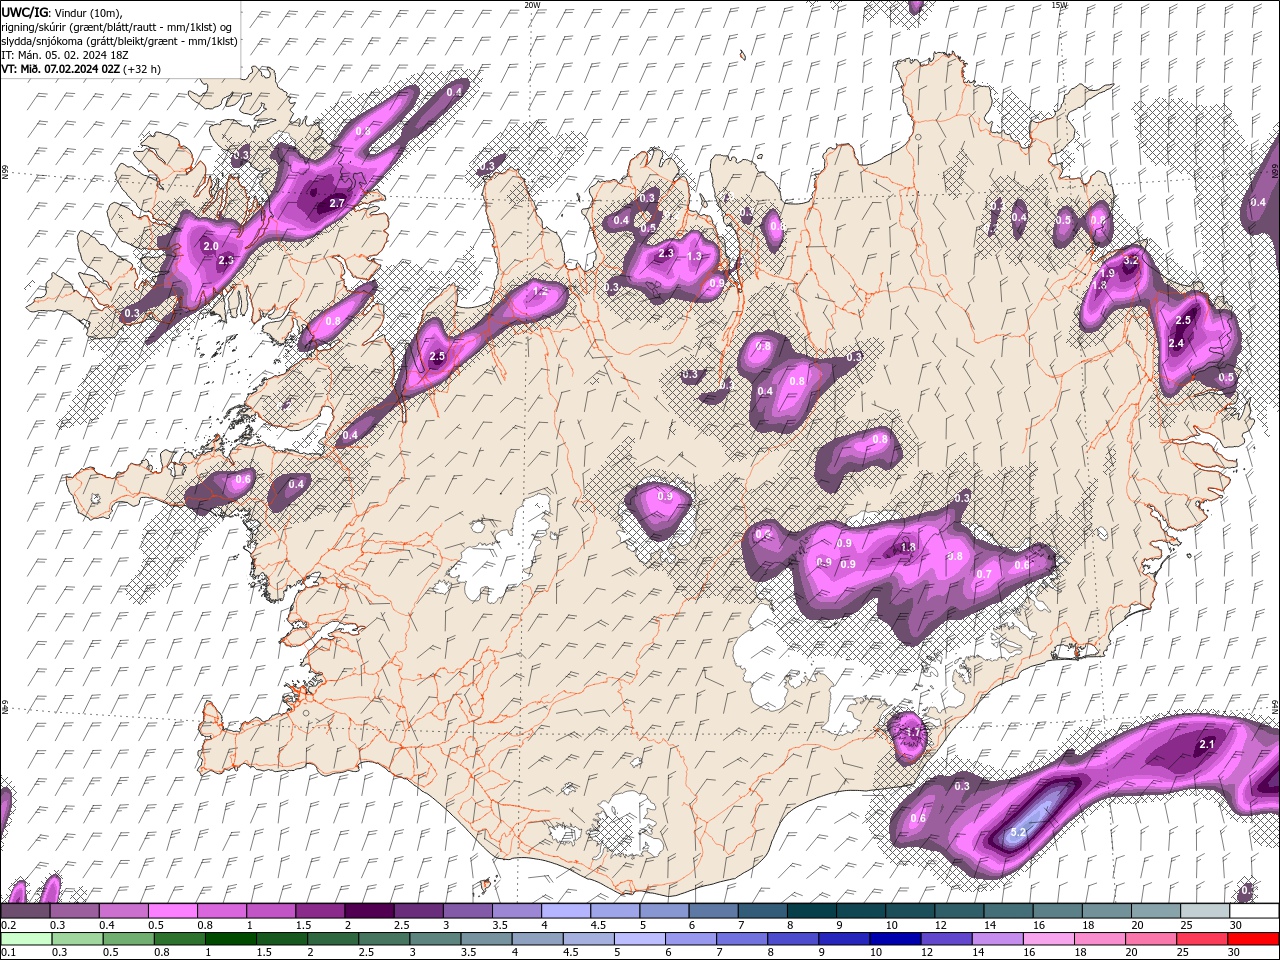The width and height of the screenshot is (1280, 960).
Task: Click the 2.0 snowfall value label
Action: [x=210, y=246]
